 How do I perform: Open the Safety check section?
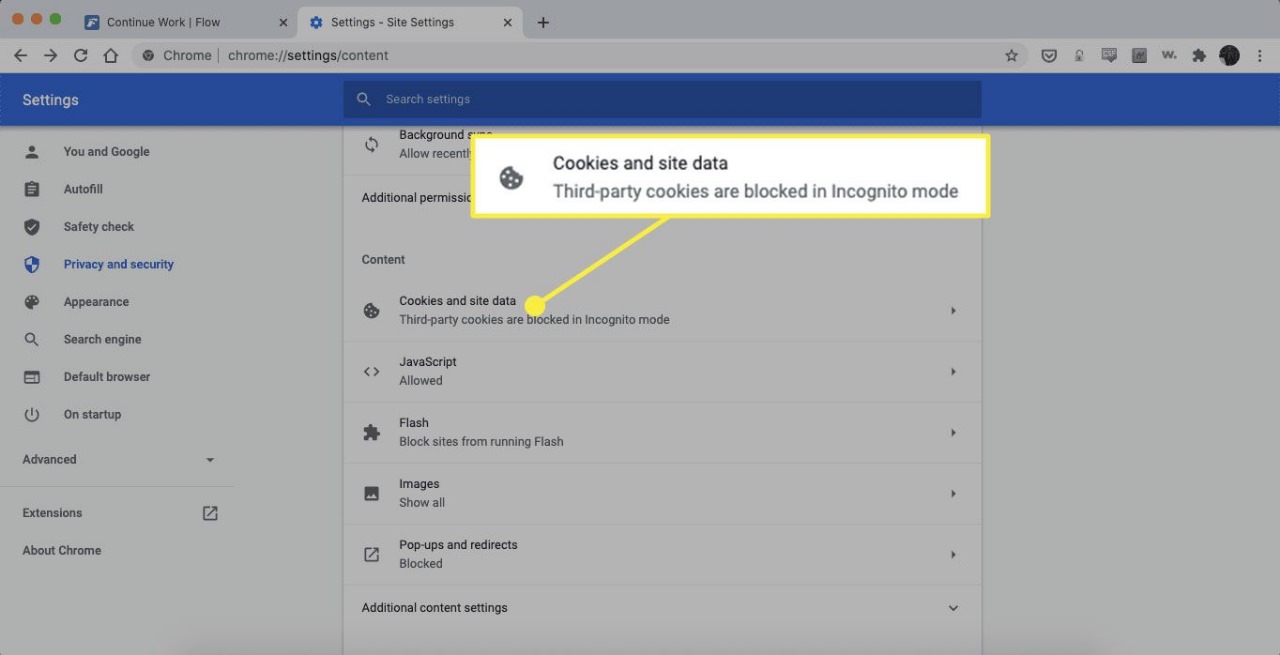(99, 227)
